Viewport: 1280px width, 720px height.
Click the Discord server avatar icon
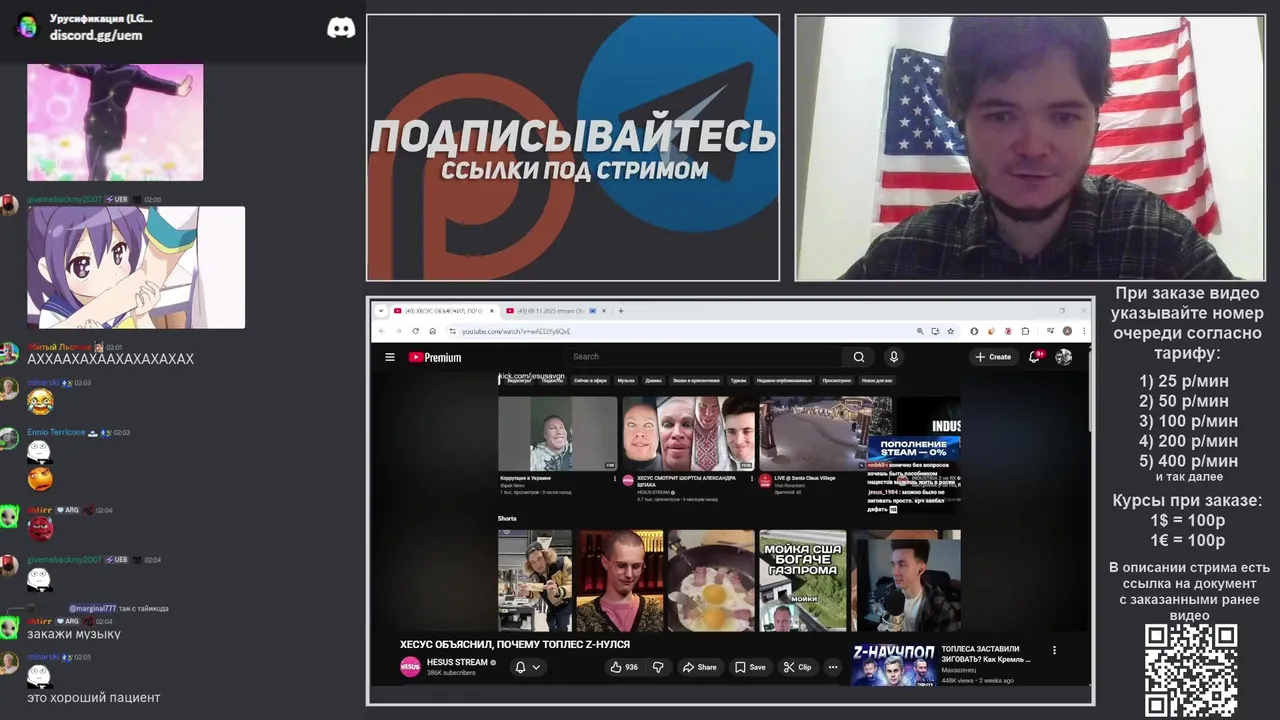coord(27,27)
